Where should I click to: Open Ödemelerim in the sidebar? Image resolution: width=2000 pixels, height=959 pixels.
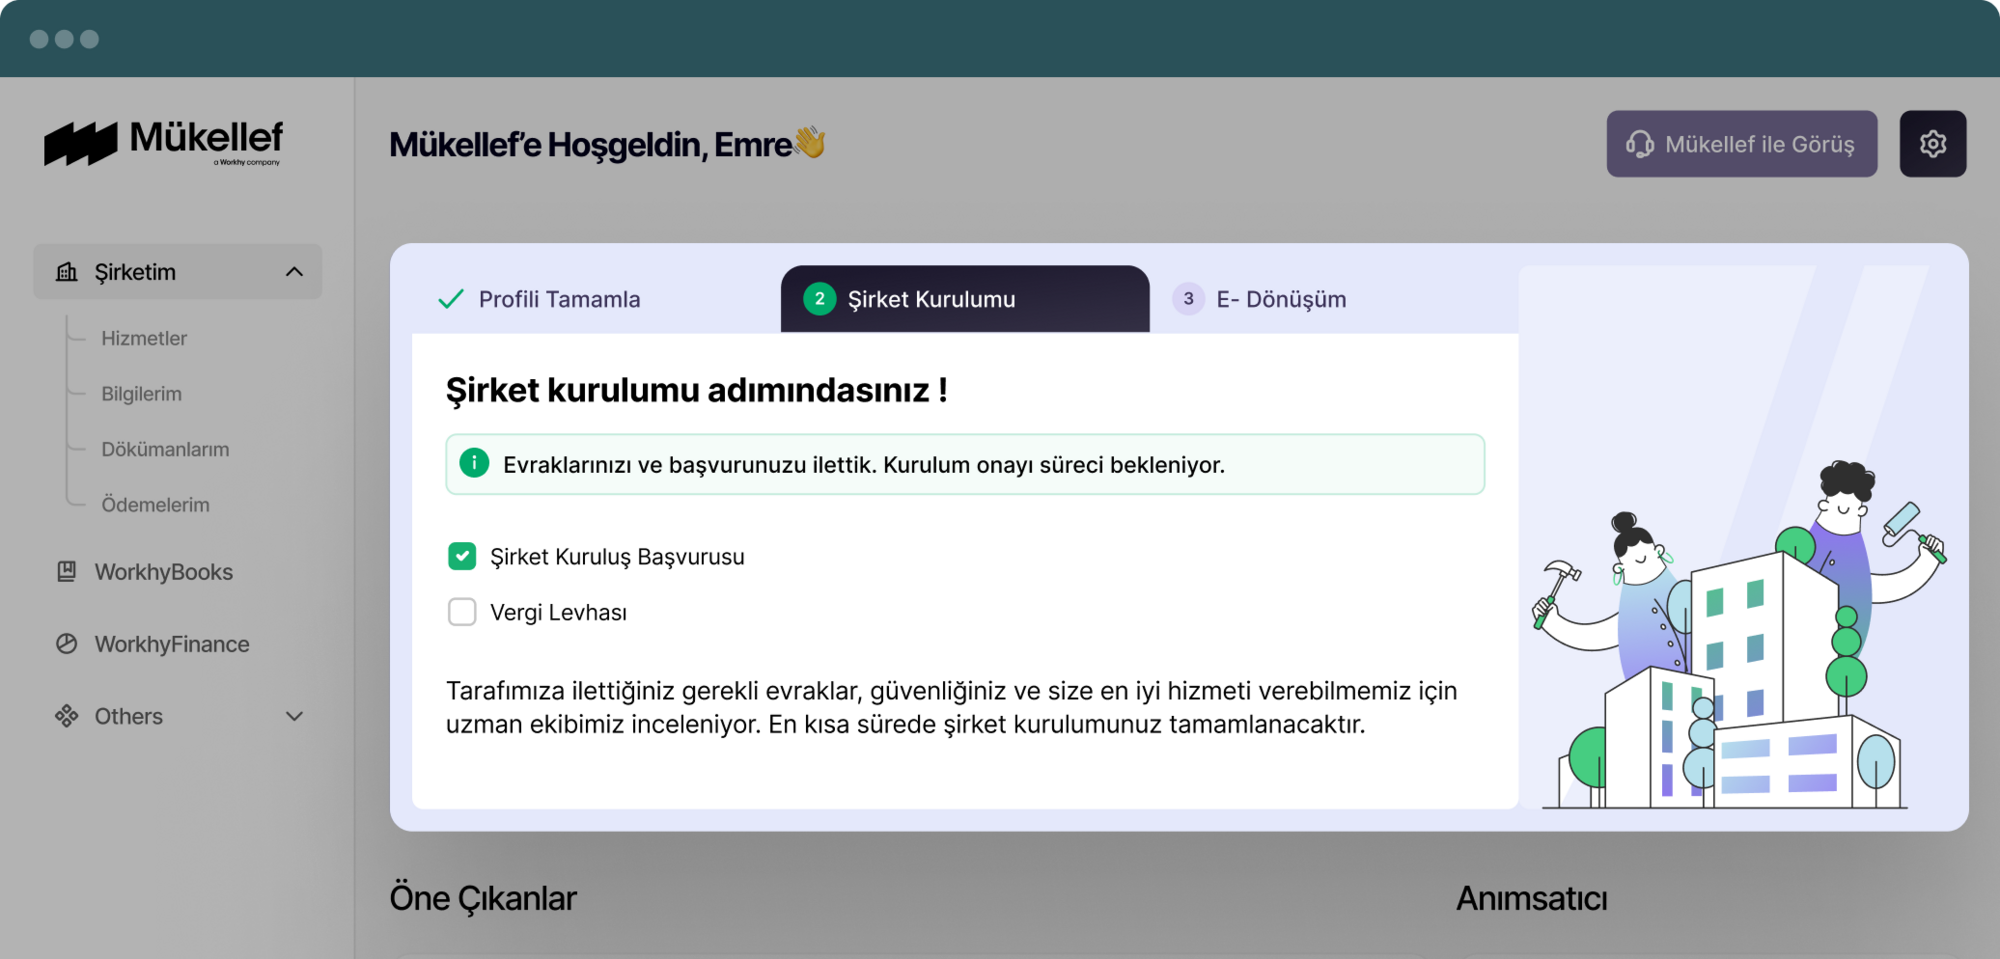(x=155, y=505)
